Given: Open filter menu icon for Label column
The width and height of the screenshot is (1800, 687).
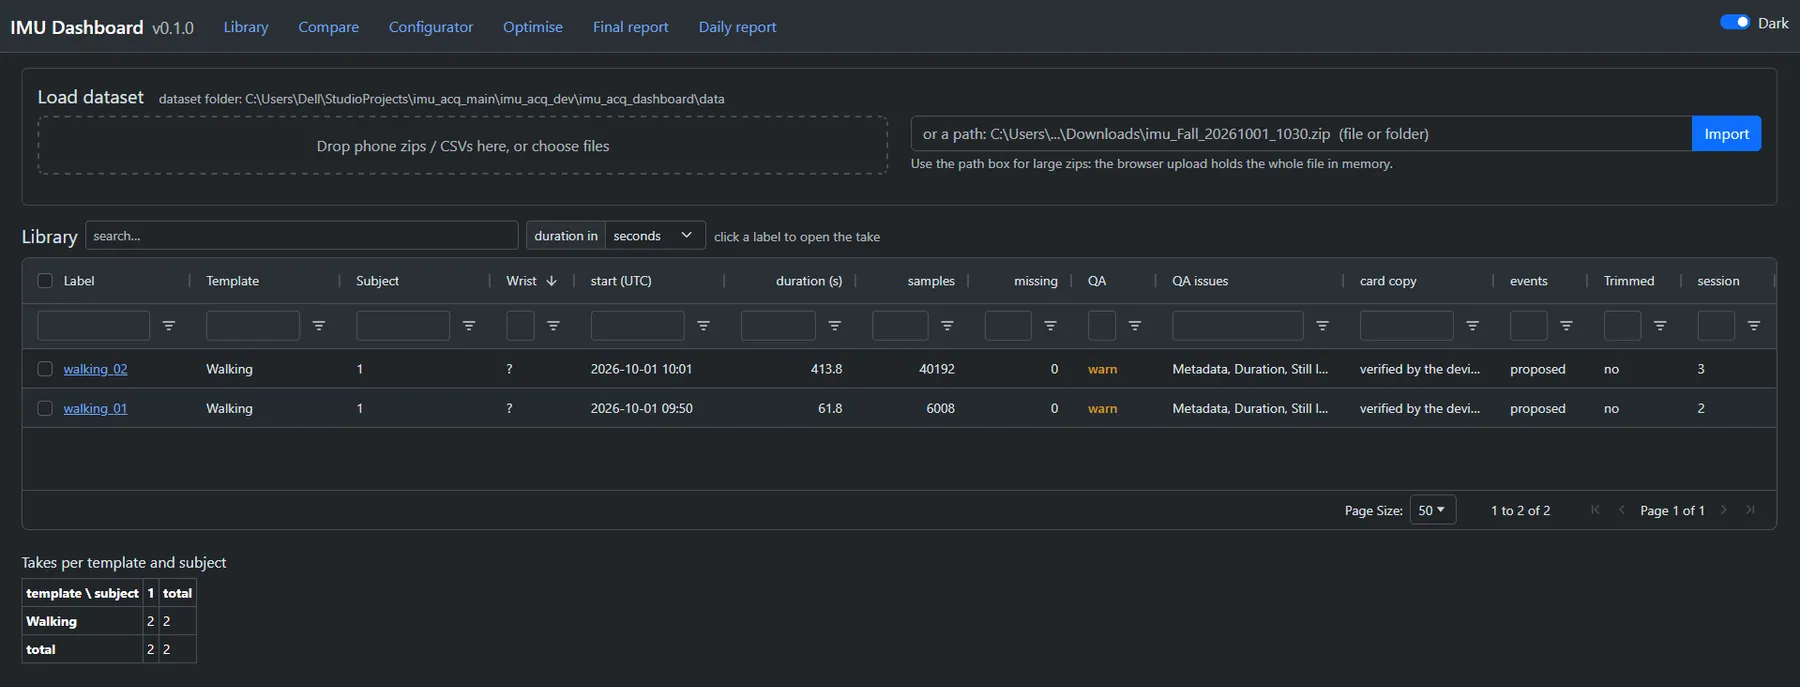Looking at the screenshot, I should tap(169, 326).
